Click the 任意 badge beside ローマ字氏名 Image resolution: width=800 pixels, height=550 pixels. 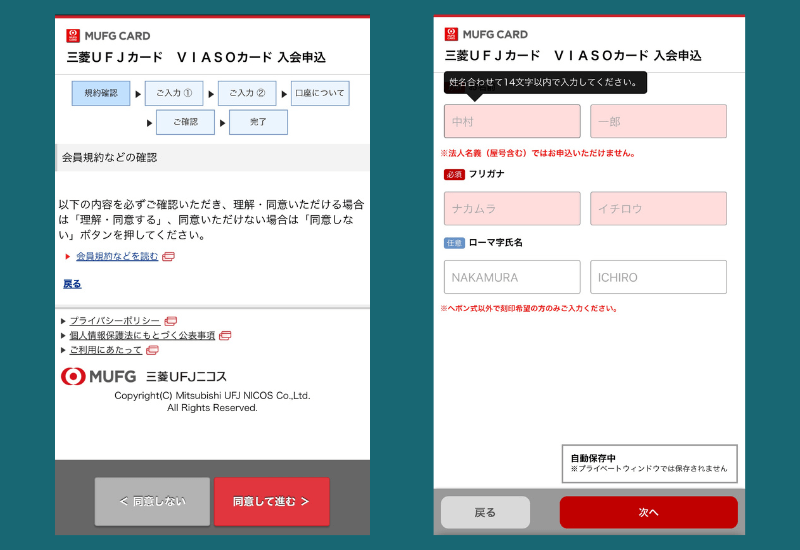(454, 243)
